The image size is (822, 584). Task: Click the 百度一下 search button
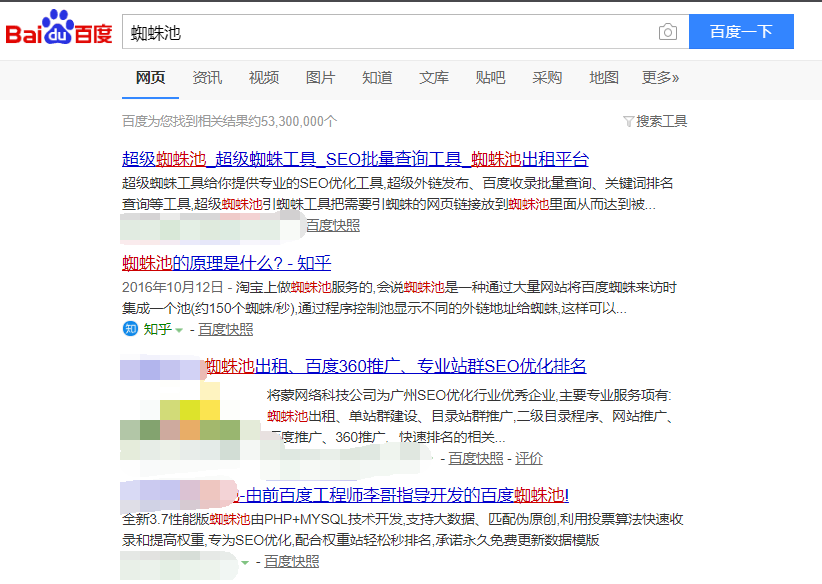click(740, 31)
